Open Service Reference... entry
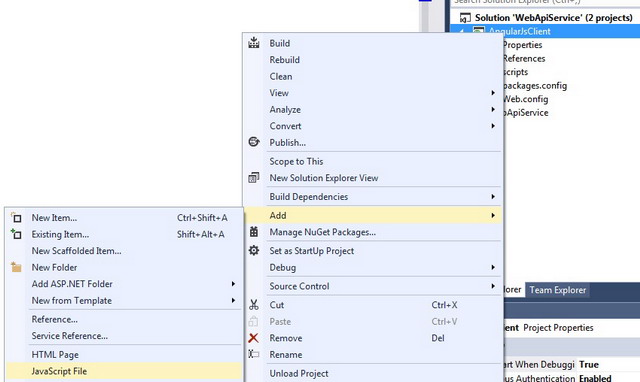Image resolution: width=640 pixels, height=382 pixels. click(x=124, y=335)
